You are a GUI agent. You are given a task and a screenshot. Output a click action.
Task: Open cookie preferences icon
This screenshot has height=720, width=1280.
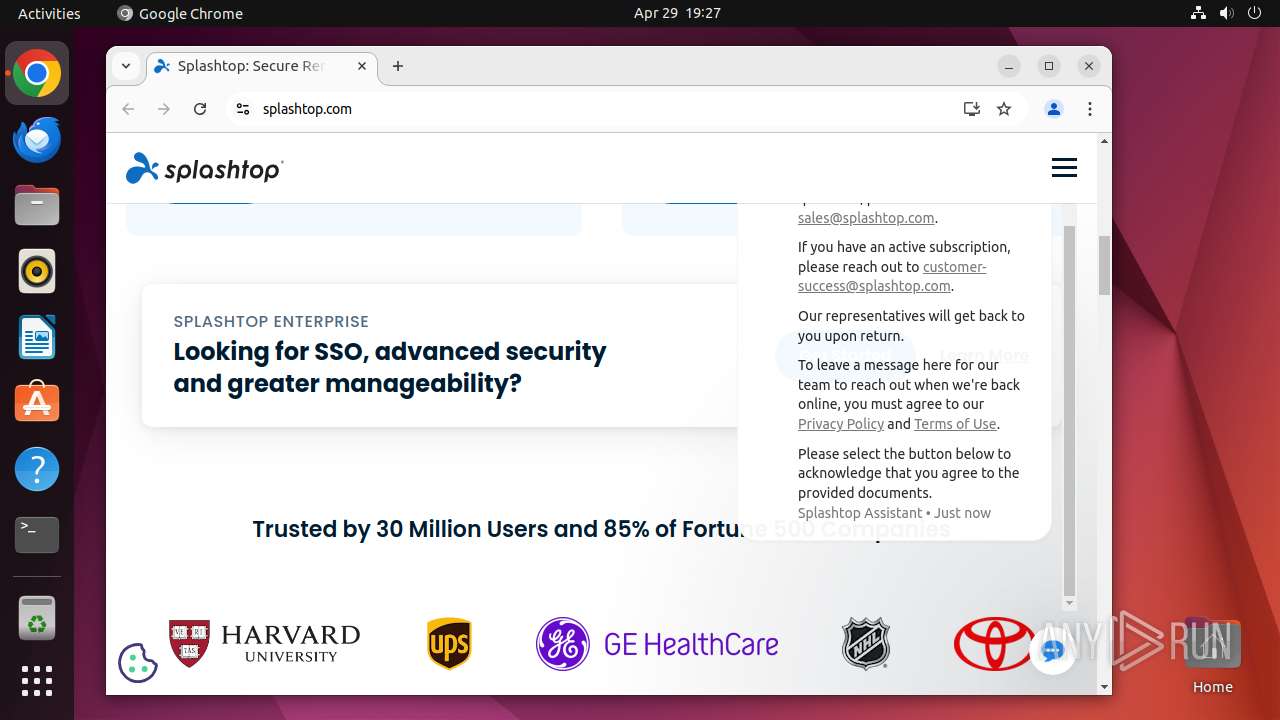click(x=138, y=662)
